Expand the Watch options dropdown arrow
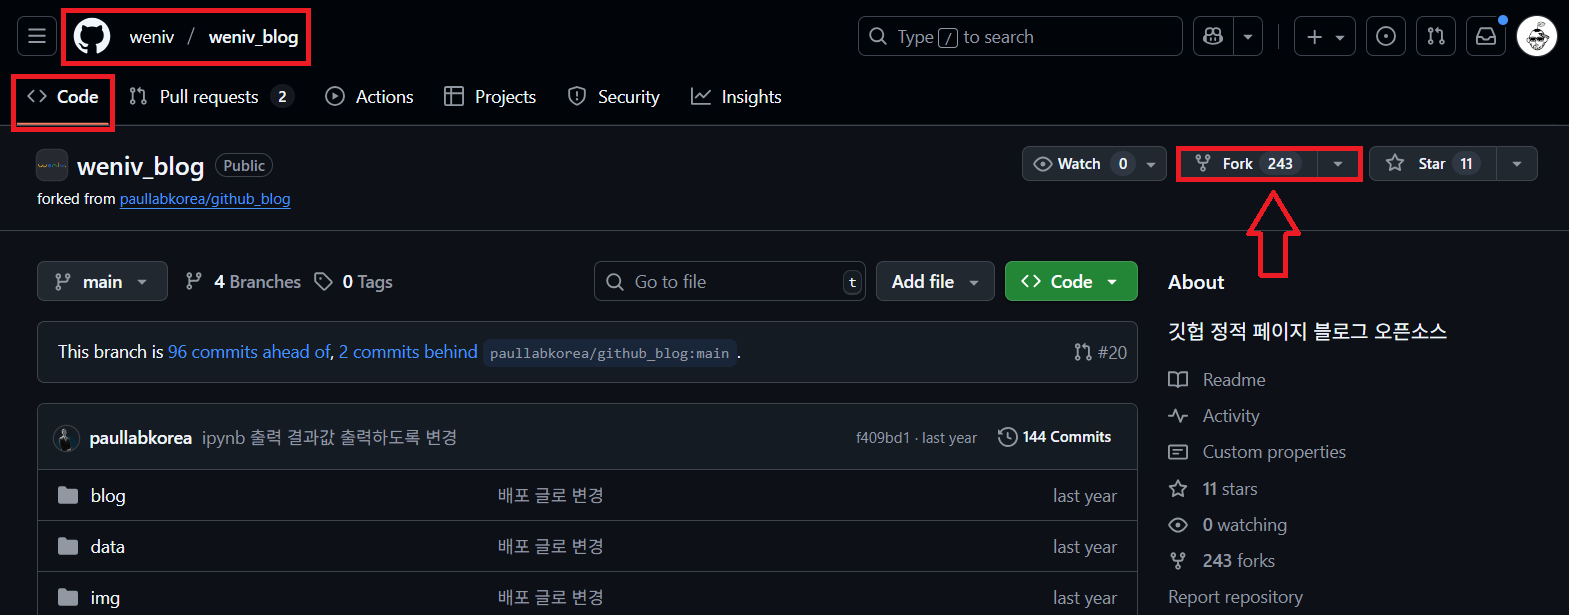The width and height of the screenshot is (1569, 615). (x=1152, y=164)
